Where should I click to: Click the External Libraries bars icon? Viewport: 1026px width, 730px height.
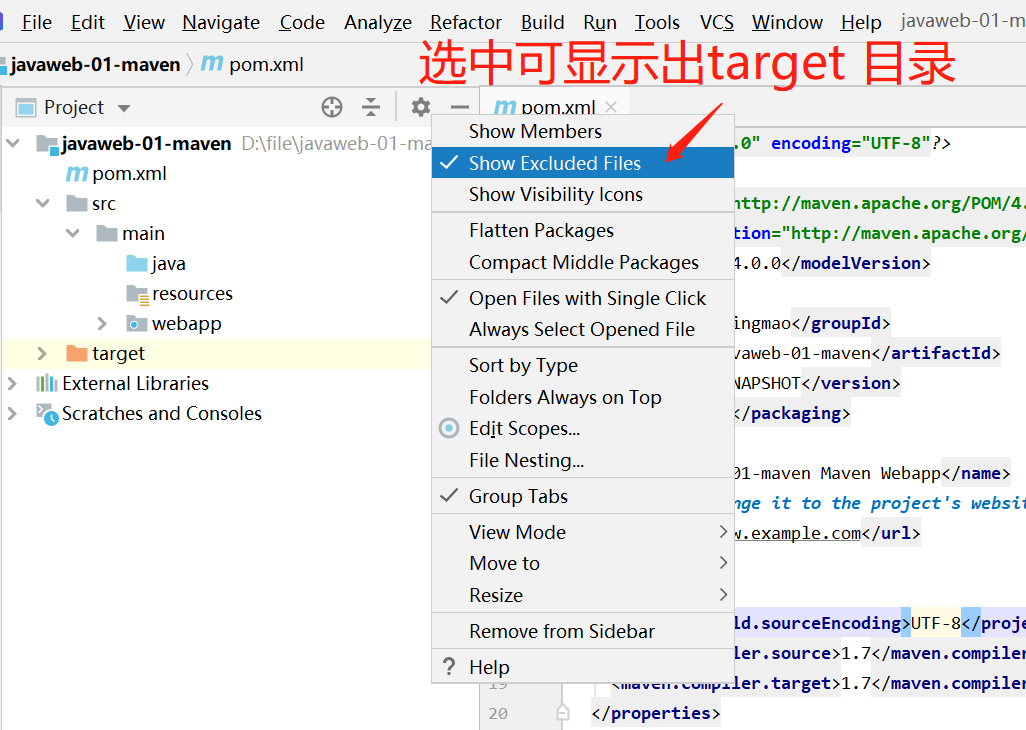46,383
